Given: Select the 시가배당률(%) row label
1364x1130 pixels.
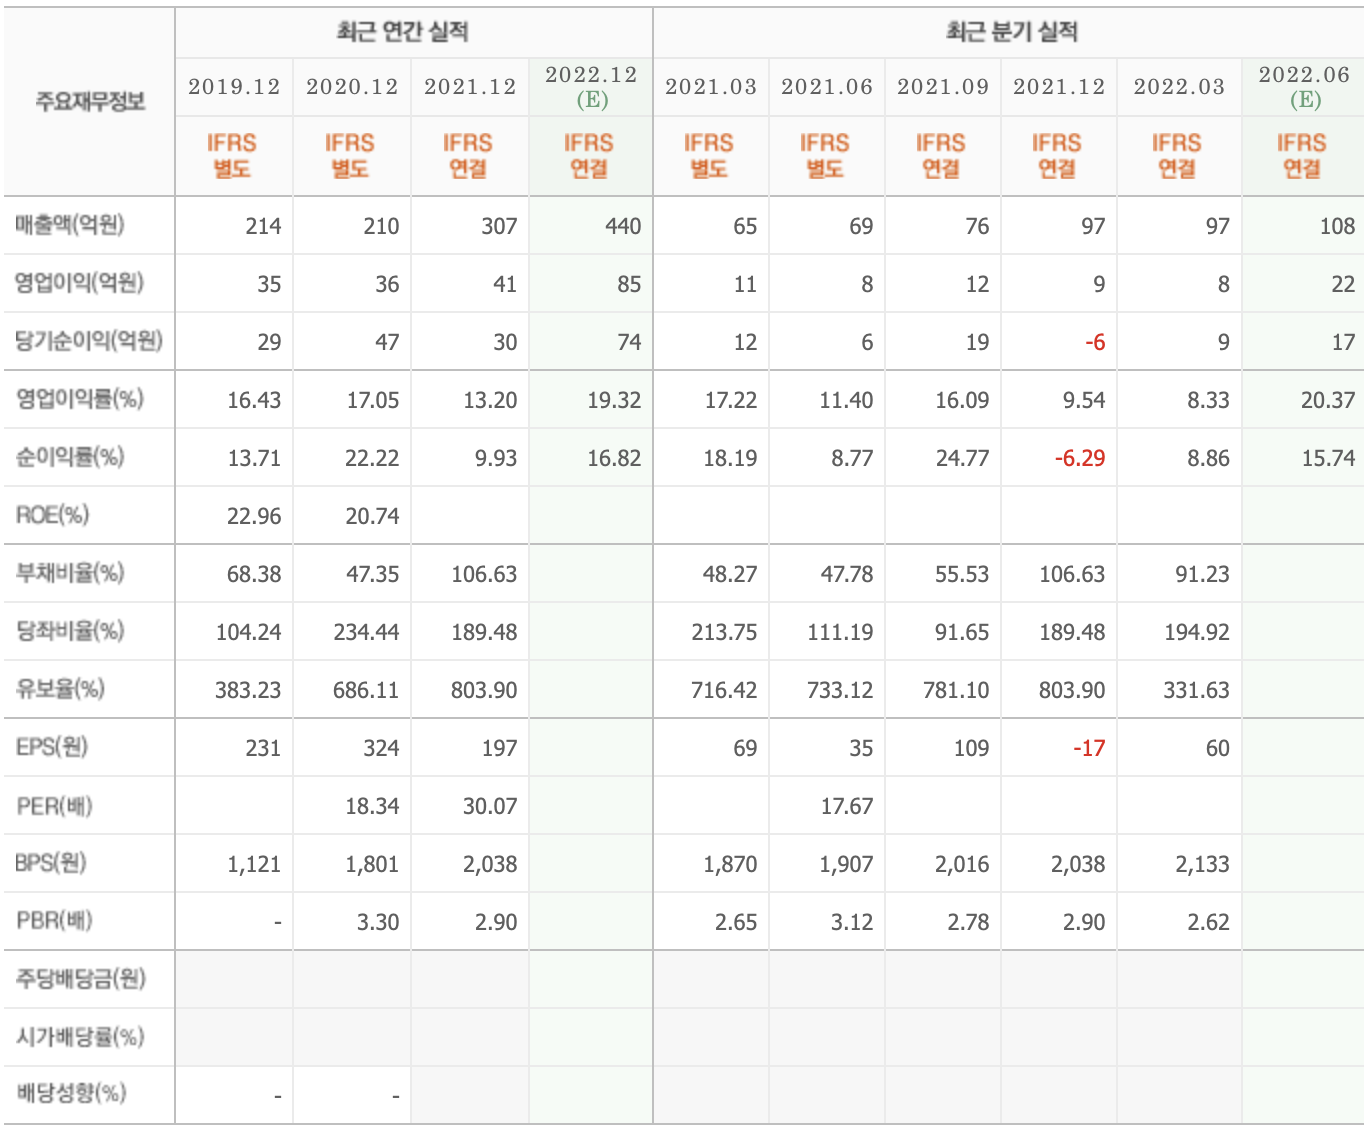Looking at the screenshot, I should tap(80, 1037).
